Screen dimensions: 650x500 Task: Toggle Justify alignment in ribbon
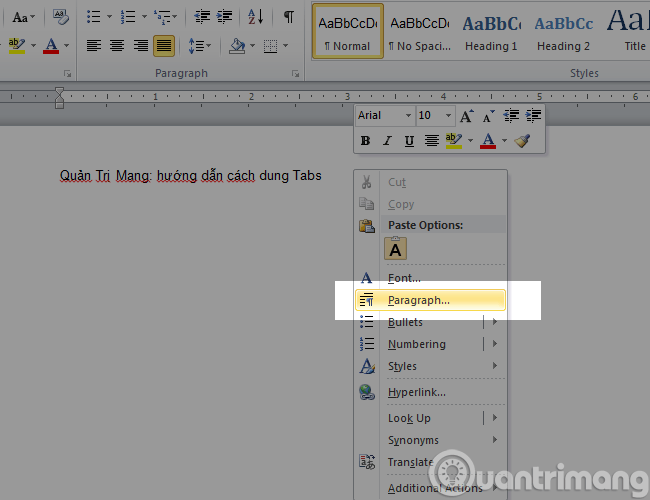(163, 46)
